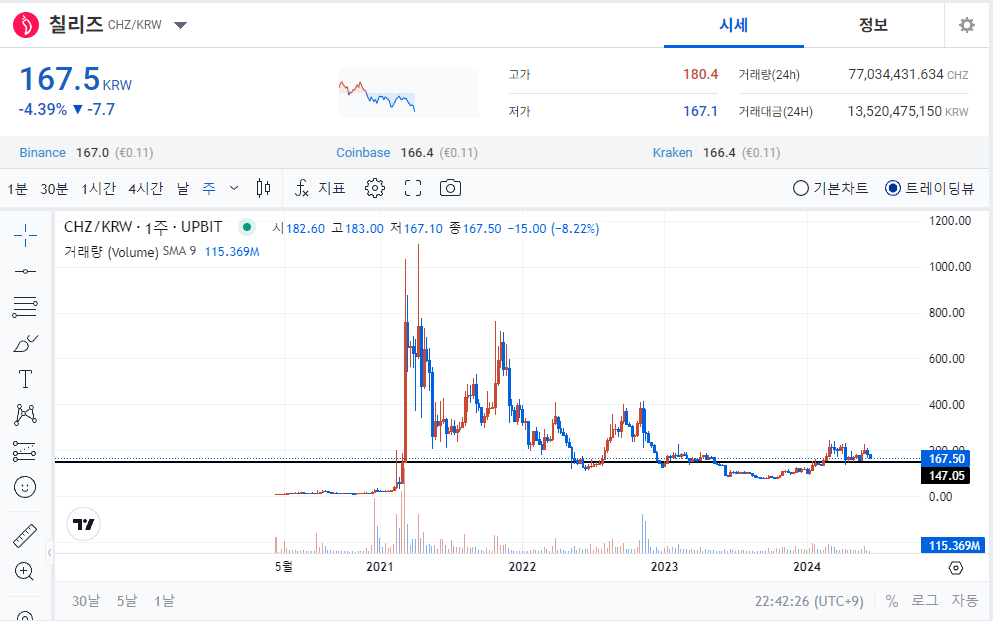This screenshot has height=621, width=993.
Task: Click the green market status dot
Action: 246,227
